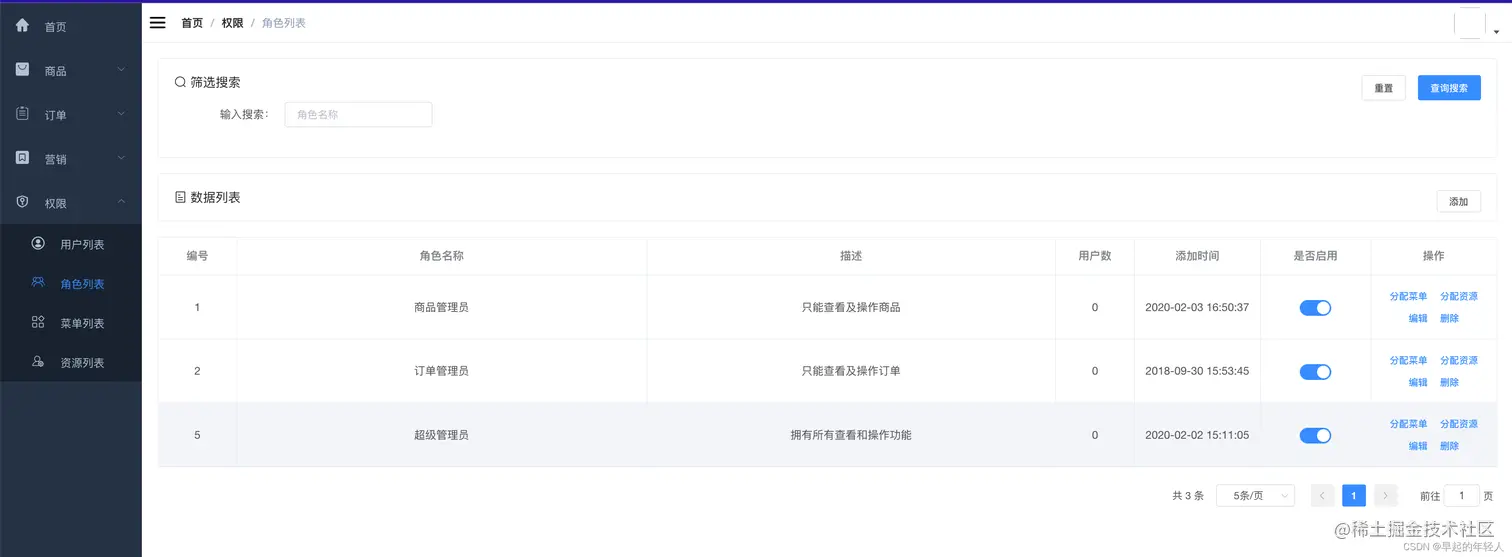Click the list icon beside 数据列表
The height and width of the screenshot is (557, 1512).
pyautogui.click(x=180, y=197)
